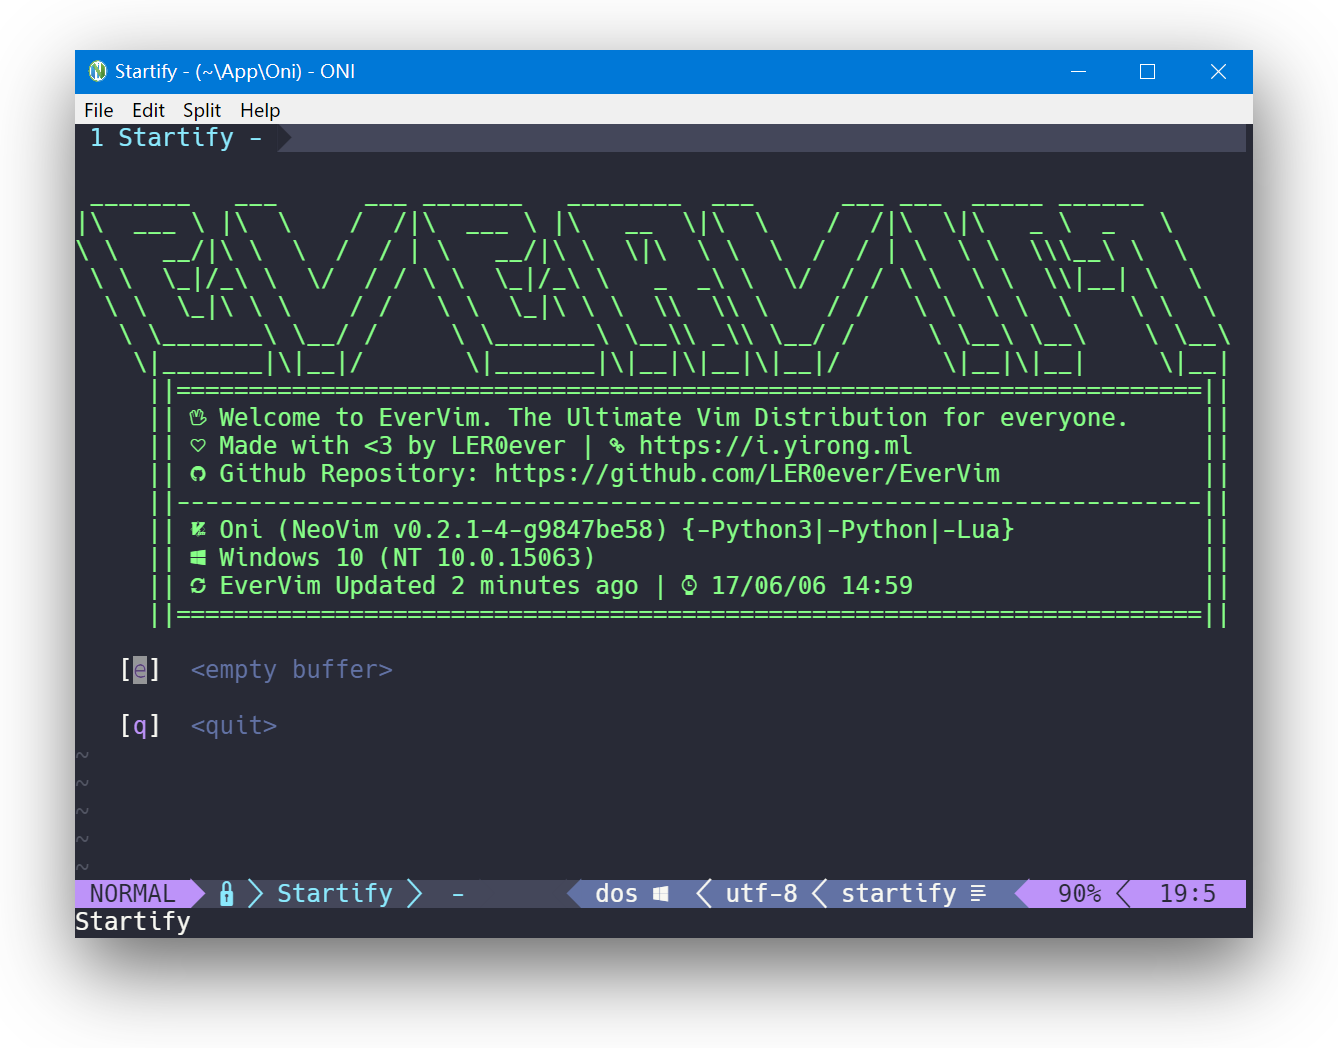Open the Edit menu
Screen dimensions: 1338x1048
148,110
